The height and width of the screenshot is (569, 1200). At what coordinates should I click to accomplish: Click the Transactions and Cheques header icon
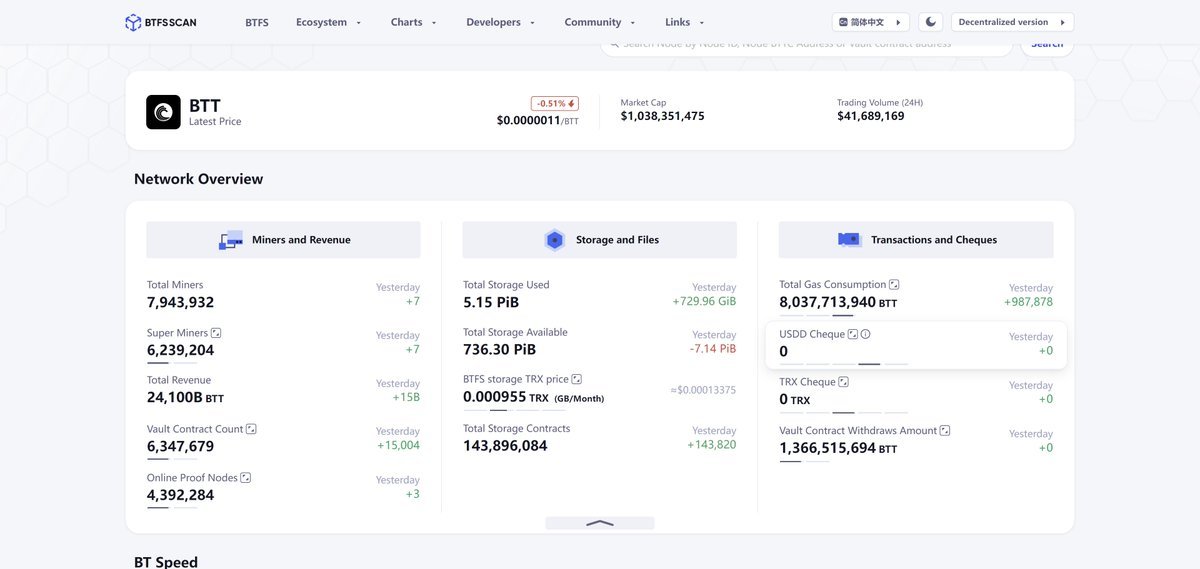[849, 240]
